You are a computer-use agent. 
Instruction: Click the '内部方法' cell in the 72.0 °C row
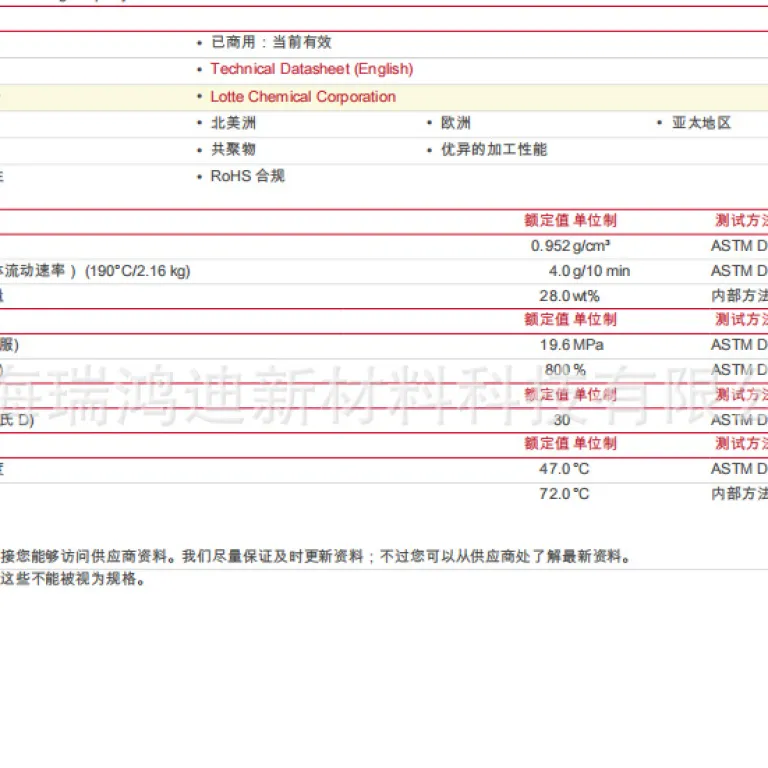click(x=740, y=494)
